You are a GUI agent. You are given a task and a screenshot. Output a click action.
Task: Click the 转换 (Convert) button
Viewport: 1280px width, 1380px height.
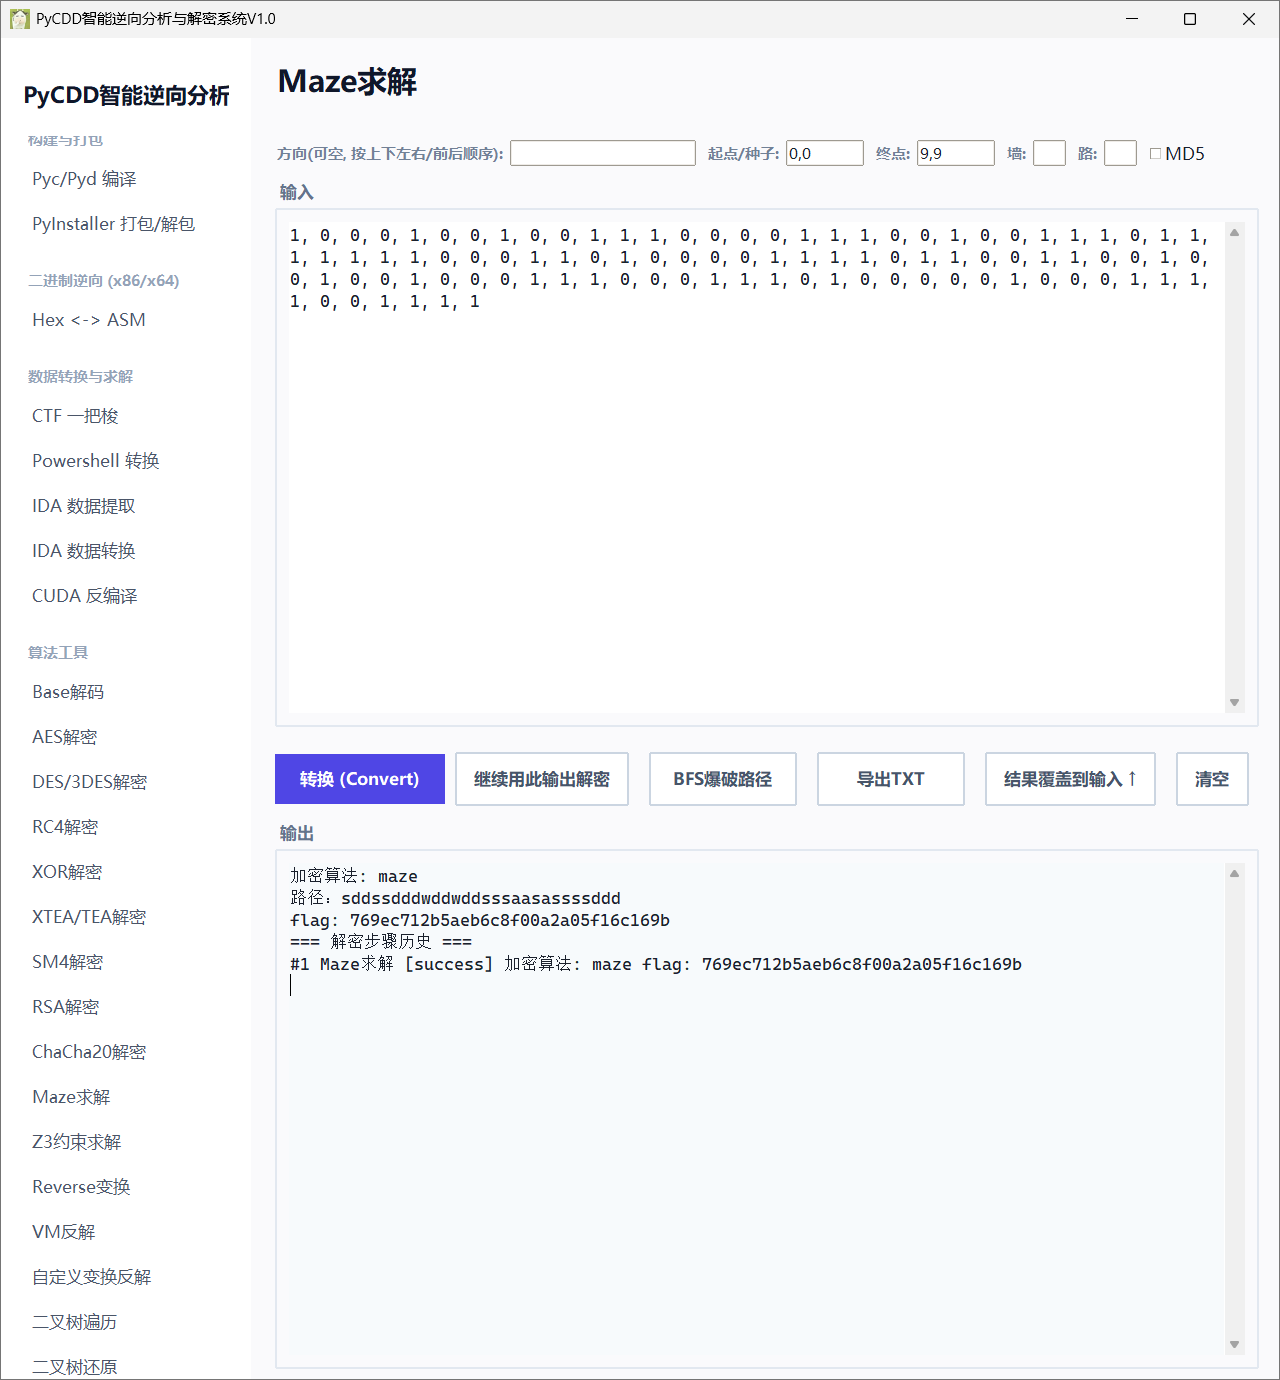click(360, 779)
